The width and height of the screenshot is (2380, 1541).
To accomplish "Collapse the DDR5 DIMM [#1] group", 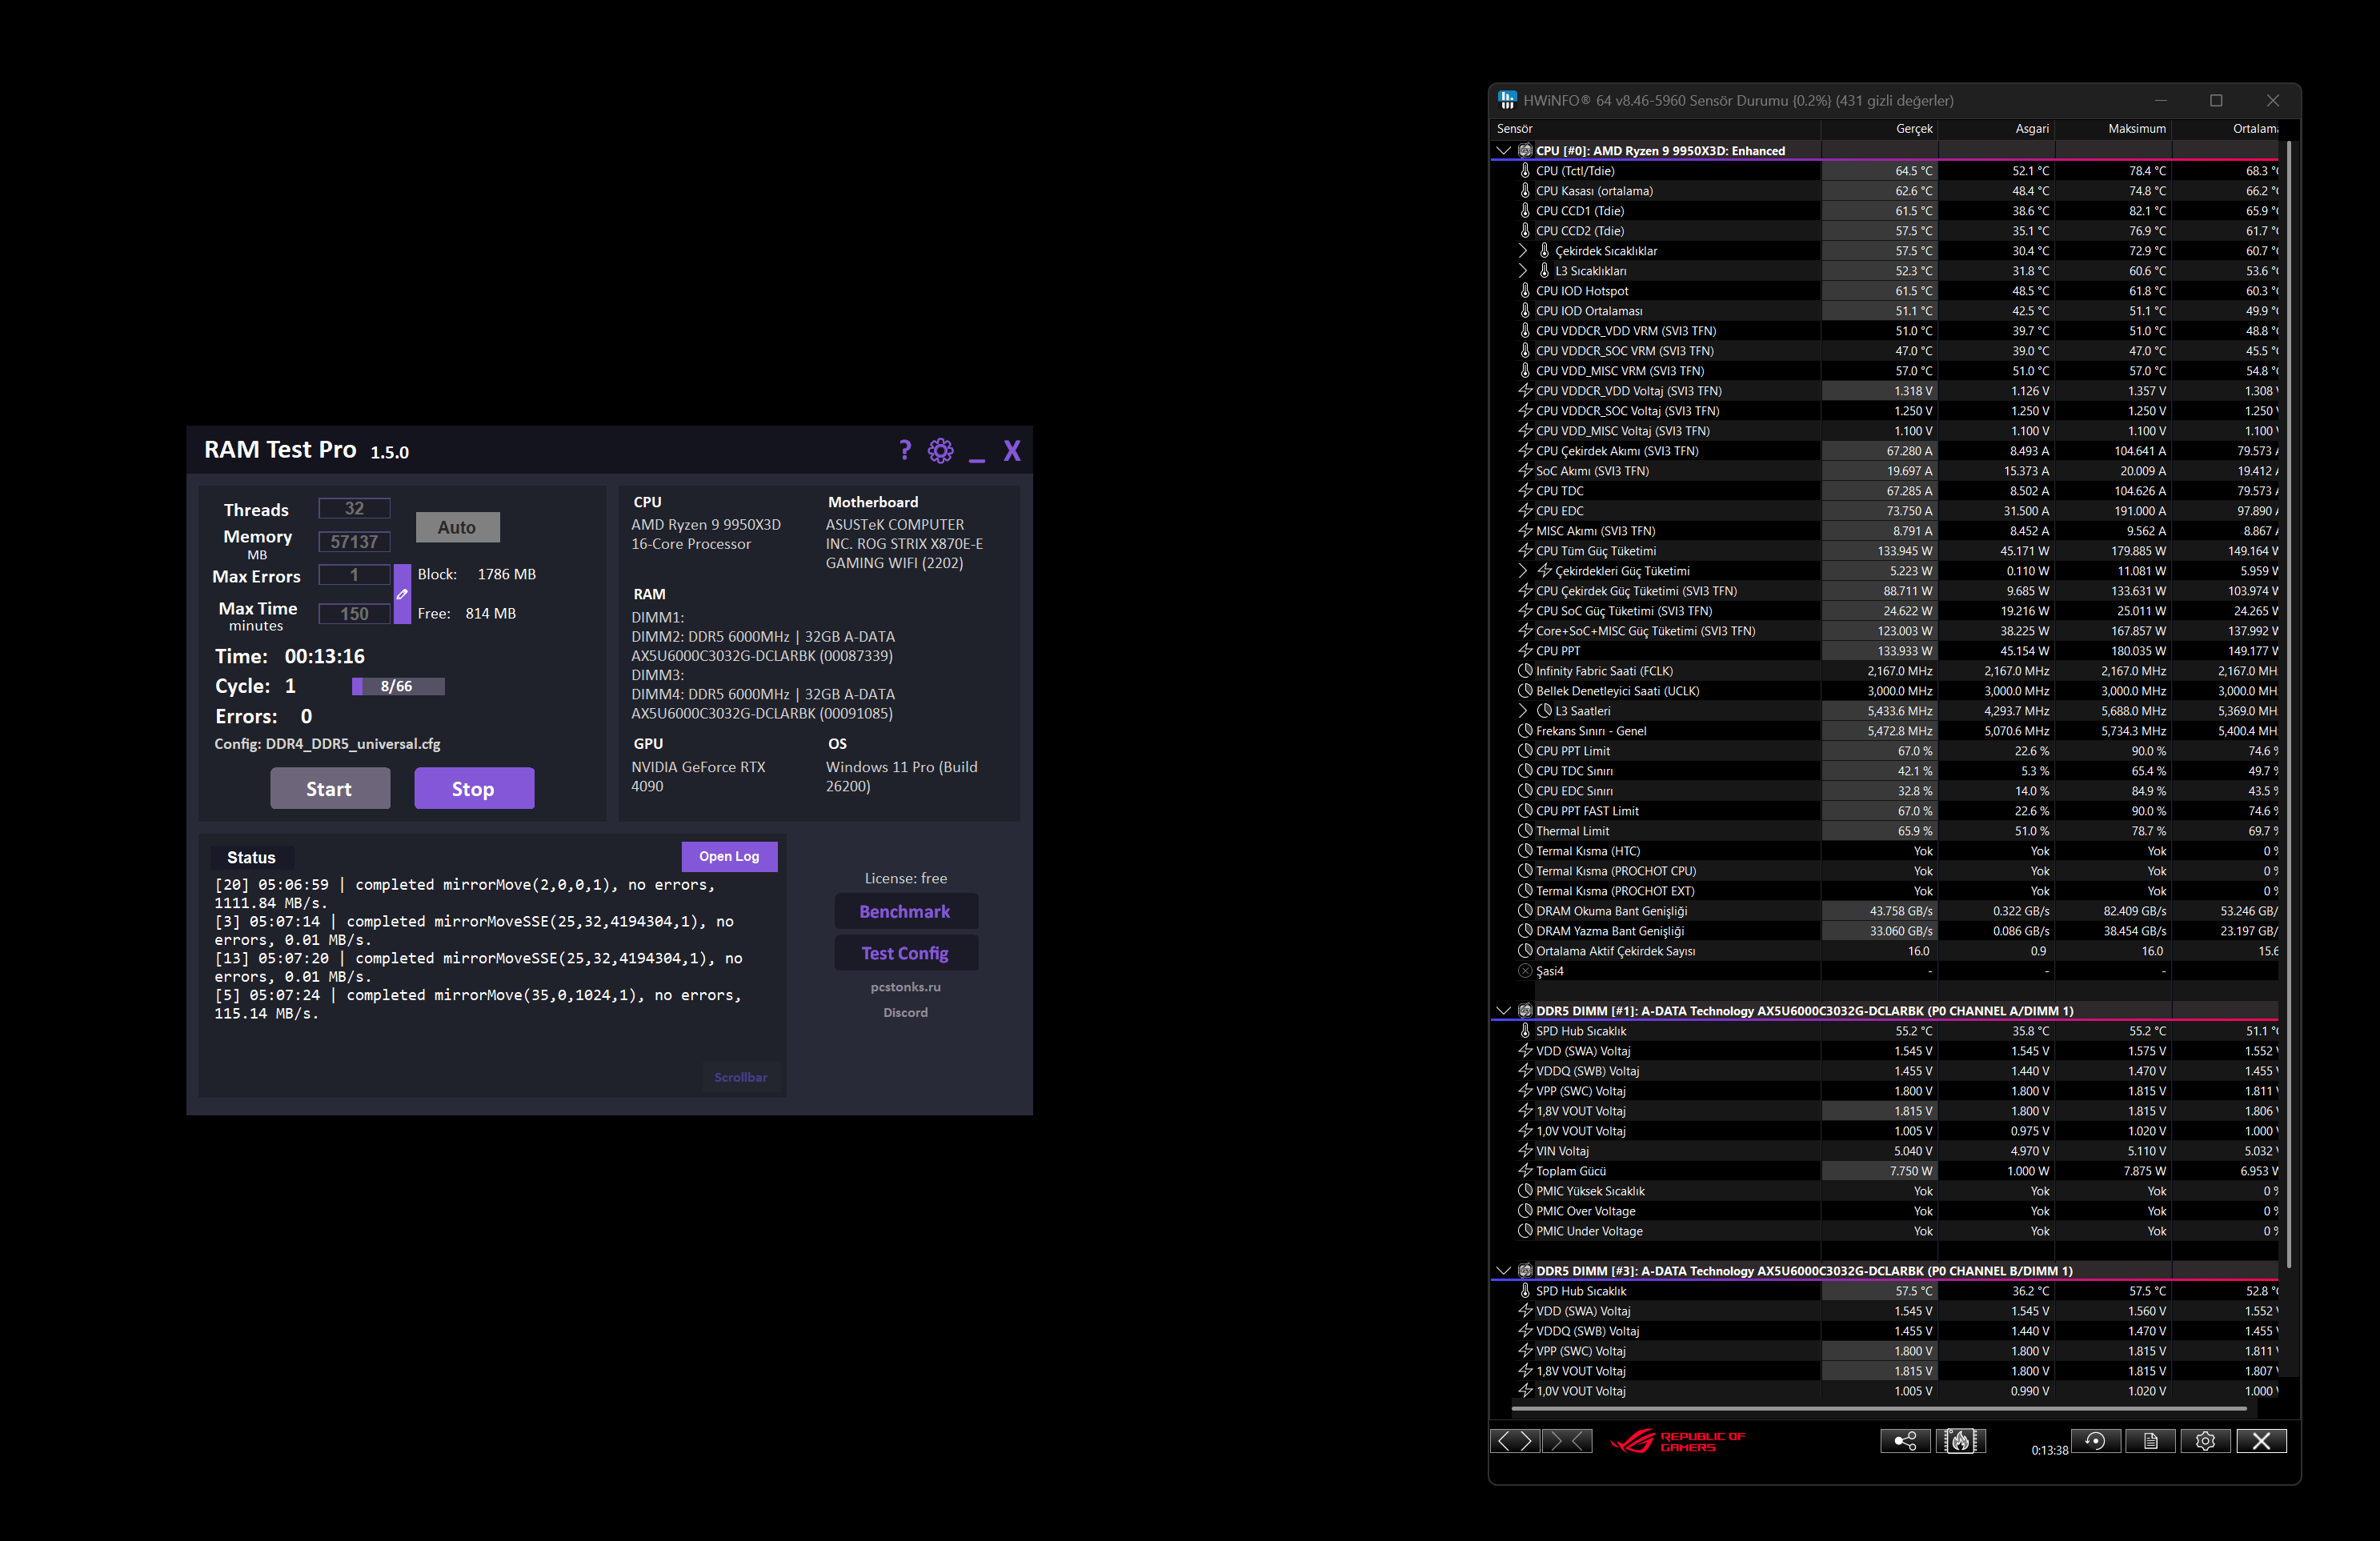I will pos(1503,1011).
